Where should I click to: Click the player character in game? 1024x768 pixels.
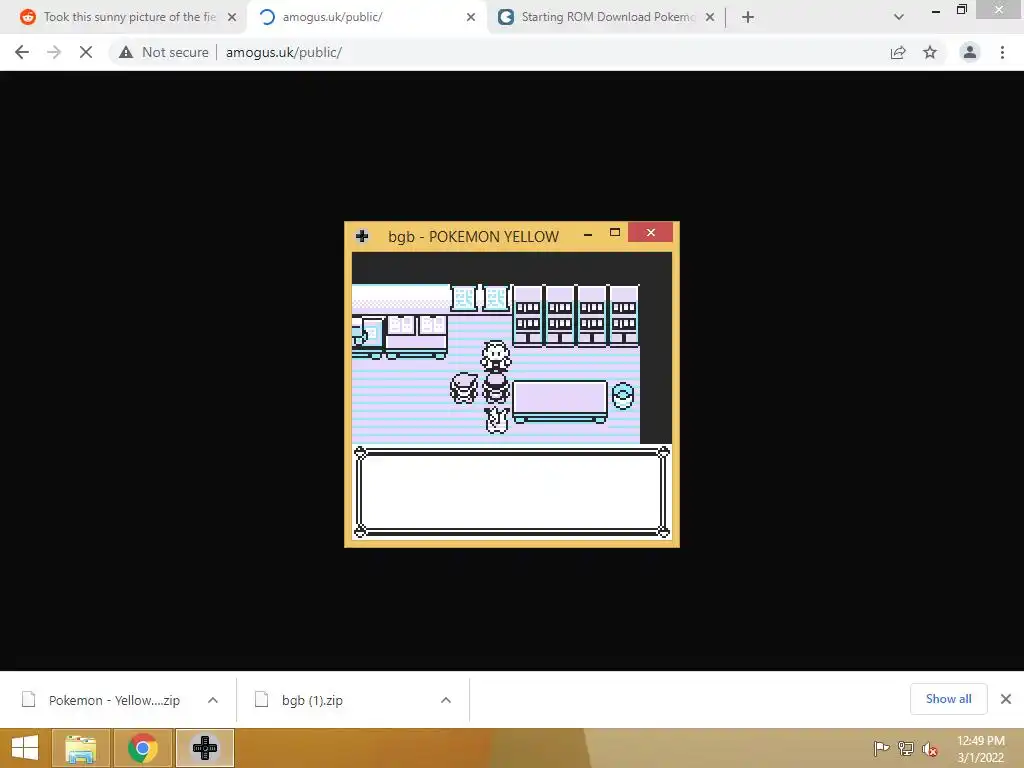(496, 389)
